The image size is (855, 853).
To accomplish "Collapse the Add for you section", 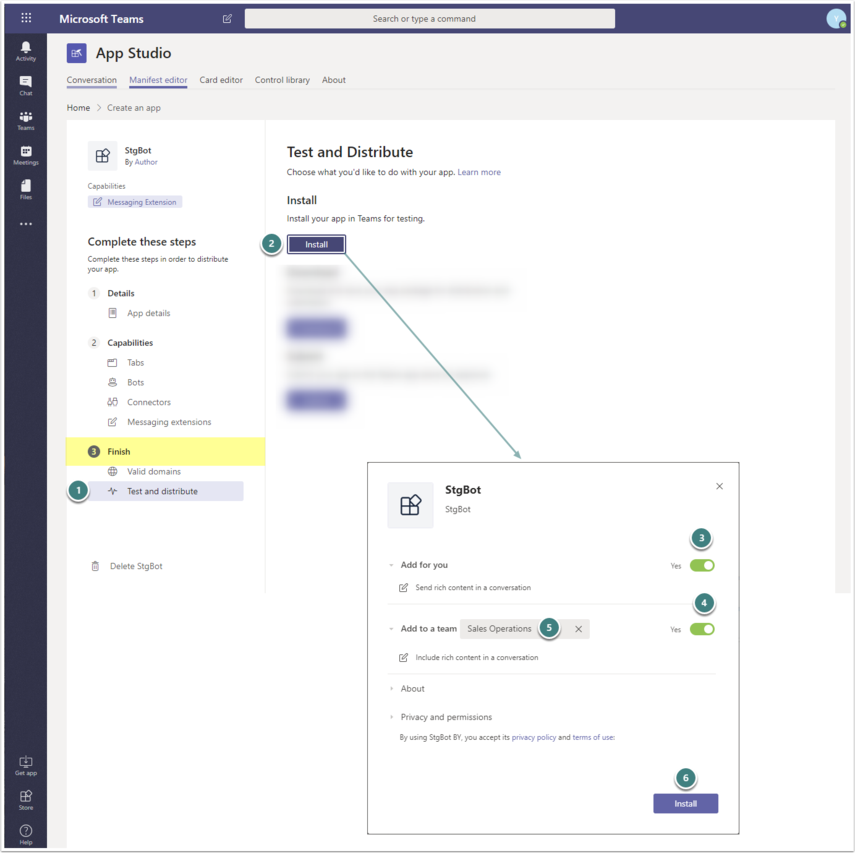I will tap(391, 565).
